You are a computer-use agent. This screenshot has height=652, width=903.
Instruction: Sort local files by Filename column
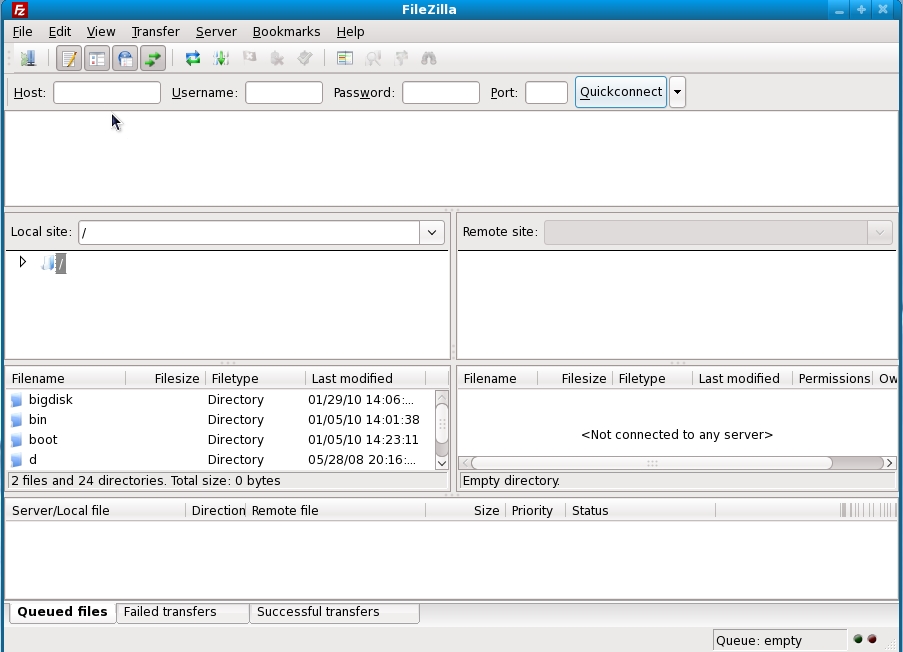point(66,378)
